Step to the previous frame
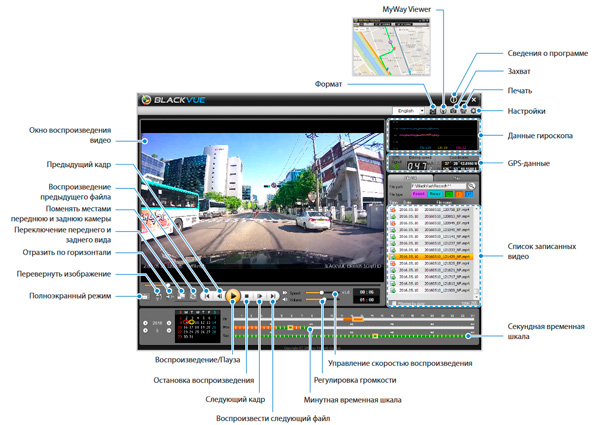This screenshot has width=600, height=425. point(219,296)
